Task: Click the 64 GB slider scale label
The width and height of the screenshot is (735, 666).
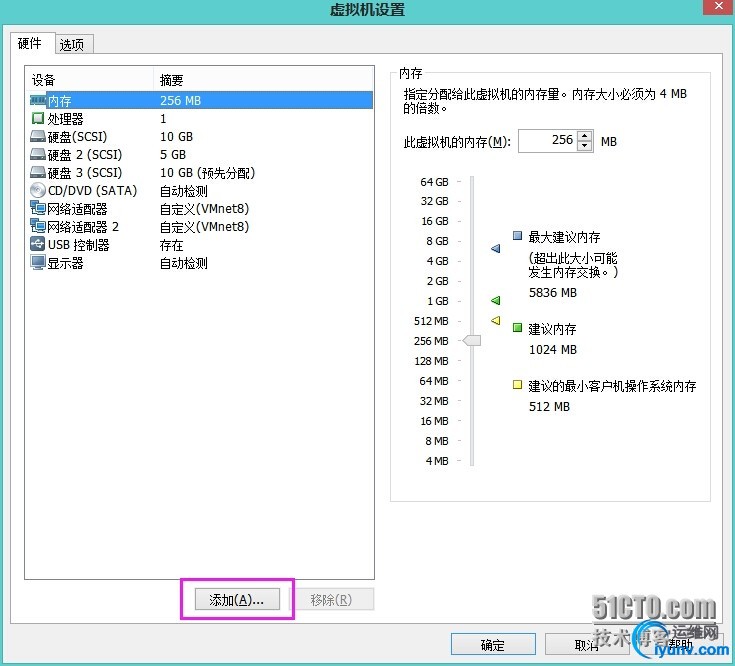Action: (x=435, y=181)
